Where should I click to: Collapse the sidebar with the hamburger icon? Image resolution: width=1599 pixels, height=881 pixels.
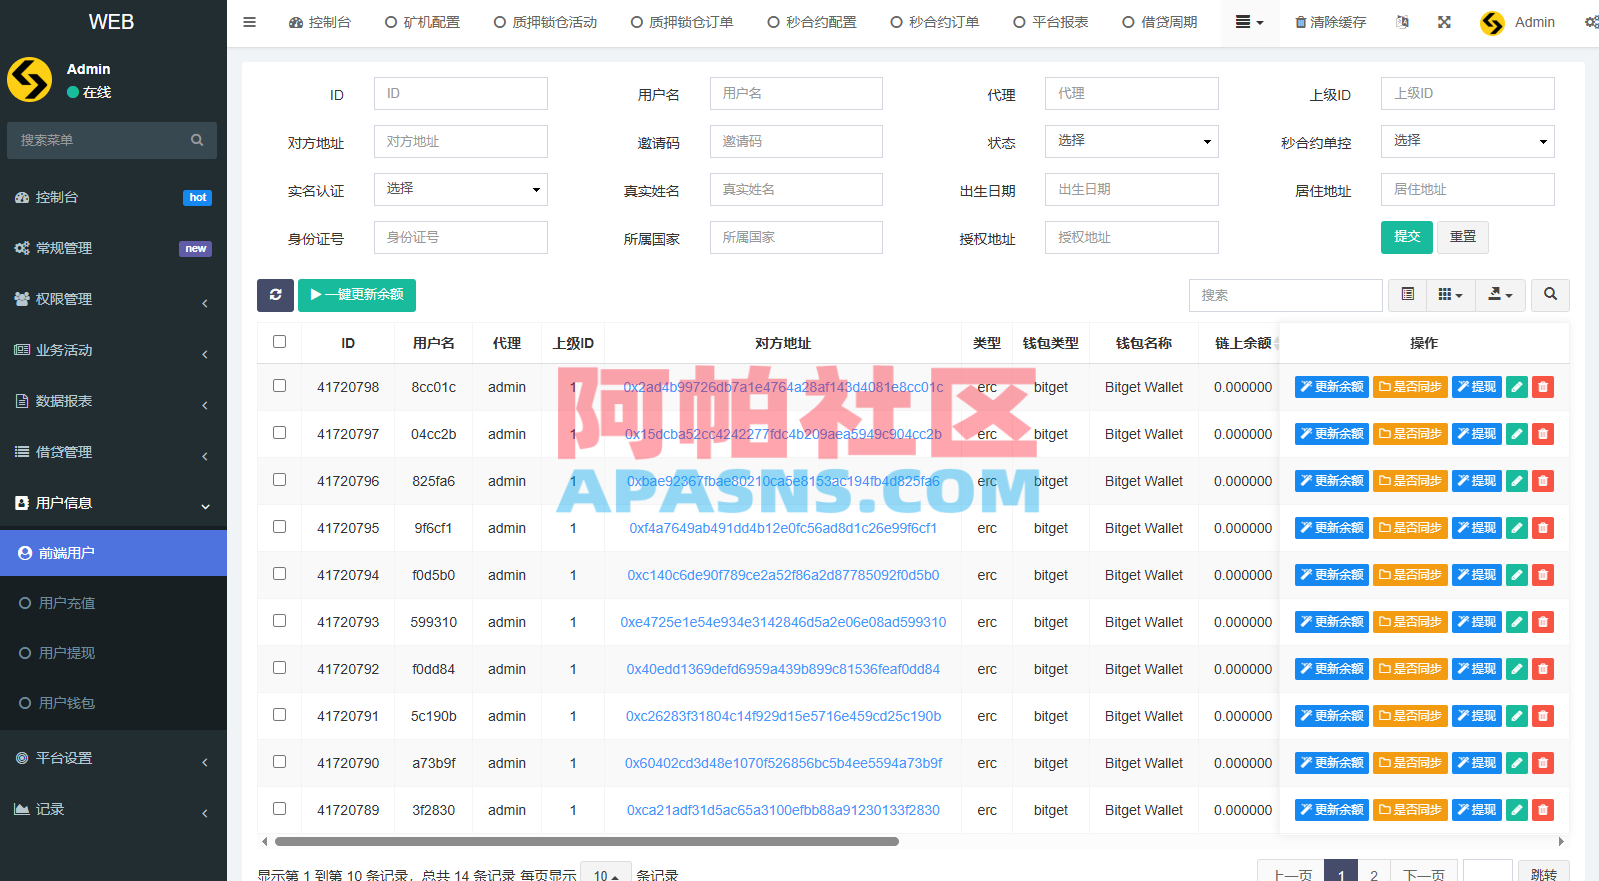250,22
